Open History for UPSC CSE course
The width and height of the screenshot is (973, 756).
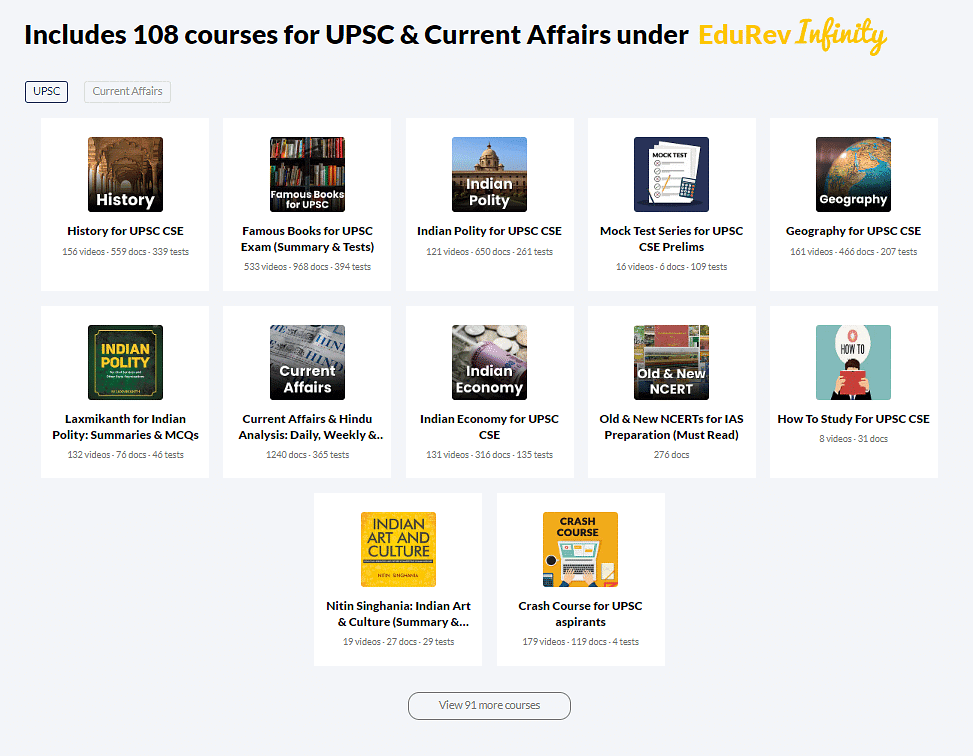pyautogui.click(x=124, y=230)
